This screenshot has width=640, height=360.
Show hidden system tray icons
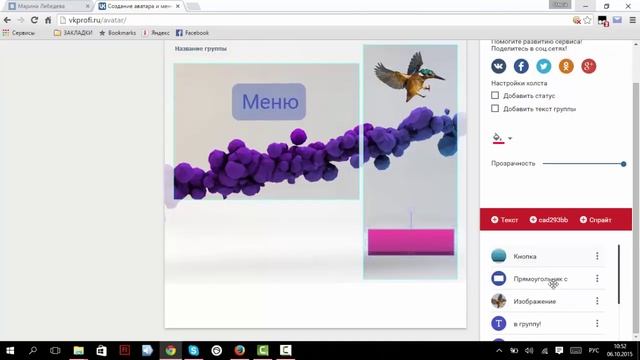499,351
